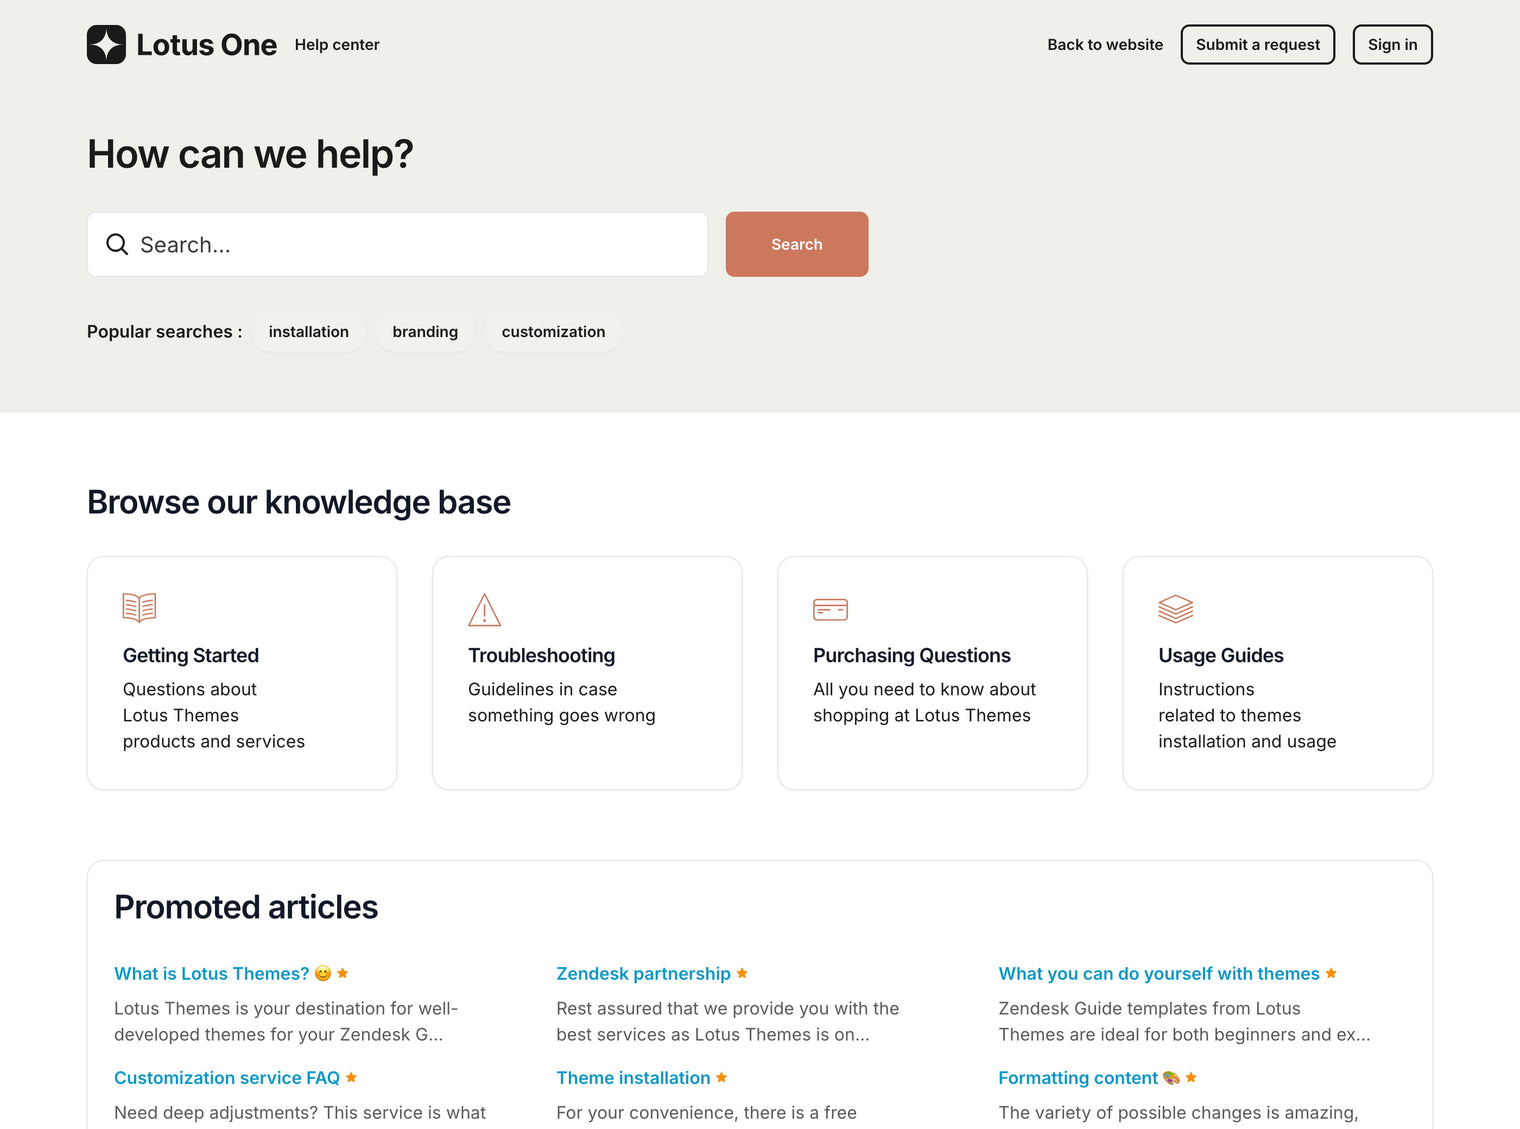This screenshot has height=1129, width=1520.
Task: Click the palette emoji after Formatting content
Action: click(1171, 1078)
